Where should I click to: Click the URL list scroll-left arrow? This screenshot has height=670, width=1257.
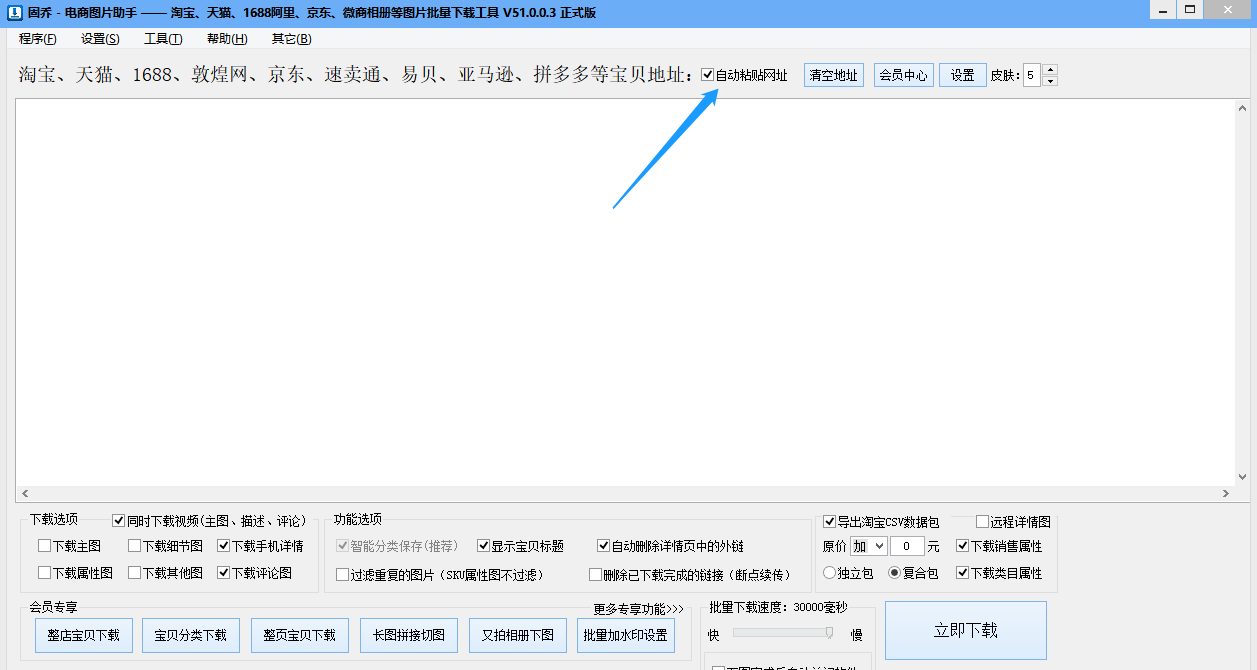coord(25,494)
